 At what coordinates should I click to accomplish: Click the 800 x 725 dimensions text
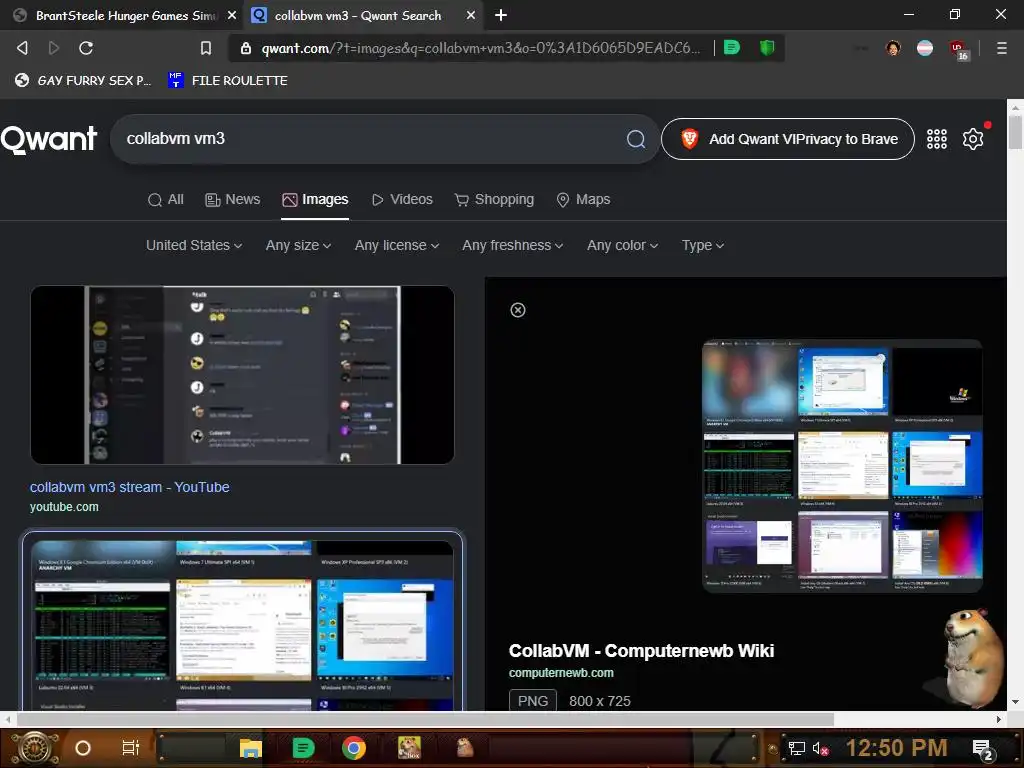click(x=600, y=701)
